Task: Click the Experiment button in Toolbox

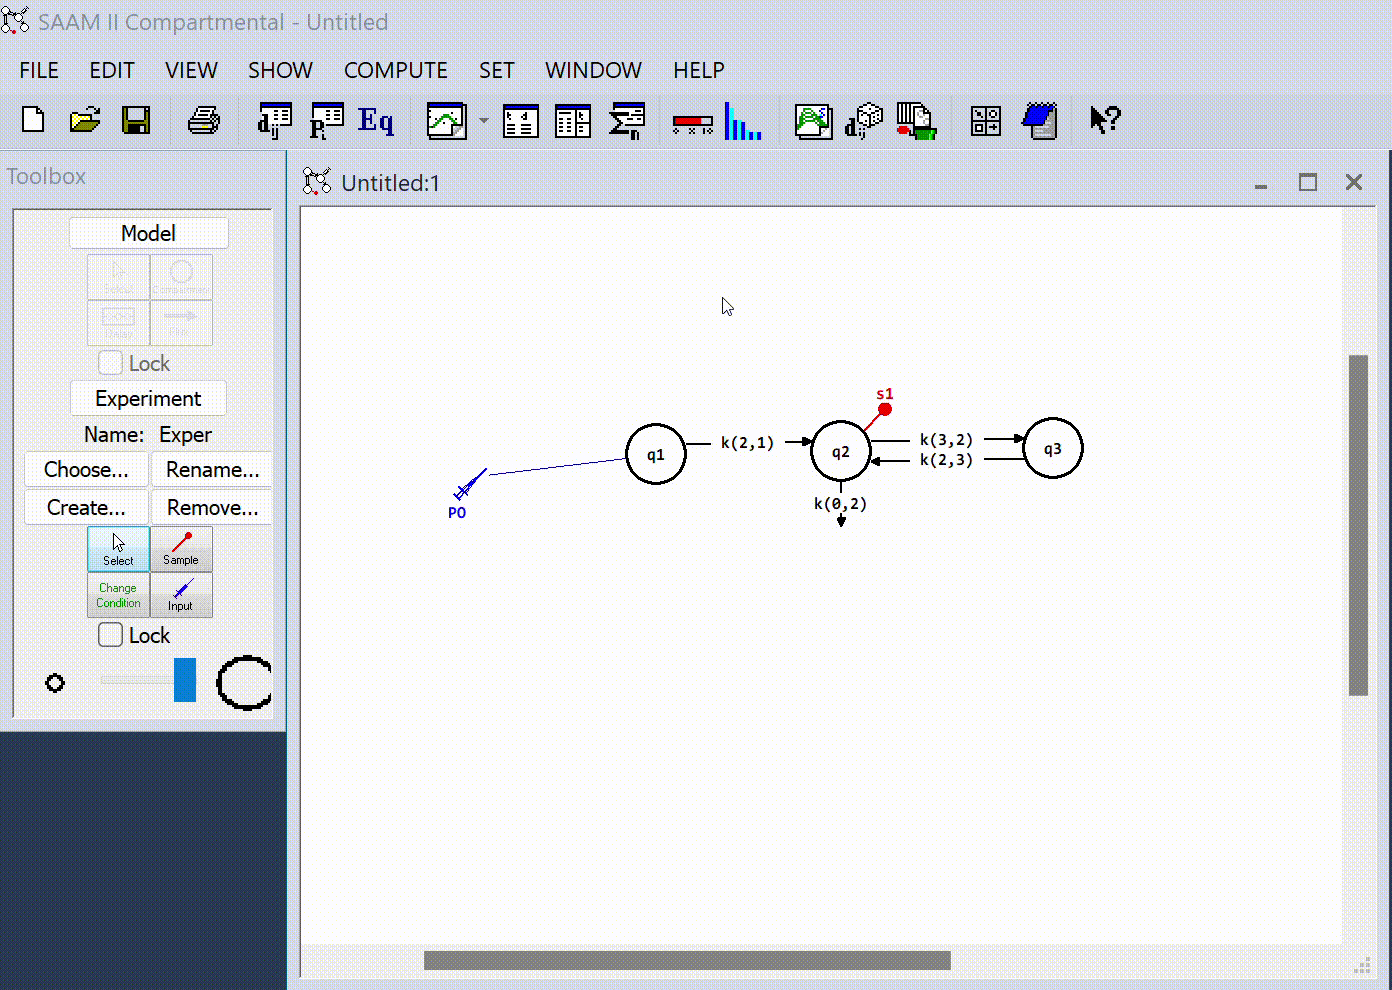Action: [148, 398]
